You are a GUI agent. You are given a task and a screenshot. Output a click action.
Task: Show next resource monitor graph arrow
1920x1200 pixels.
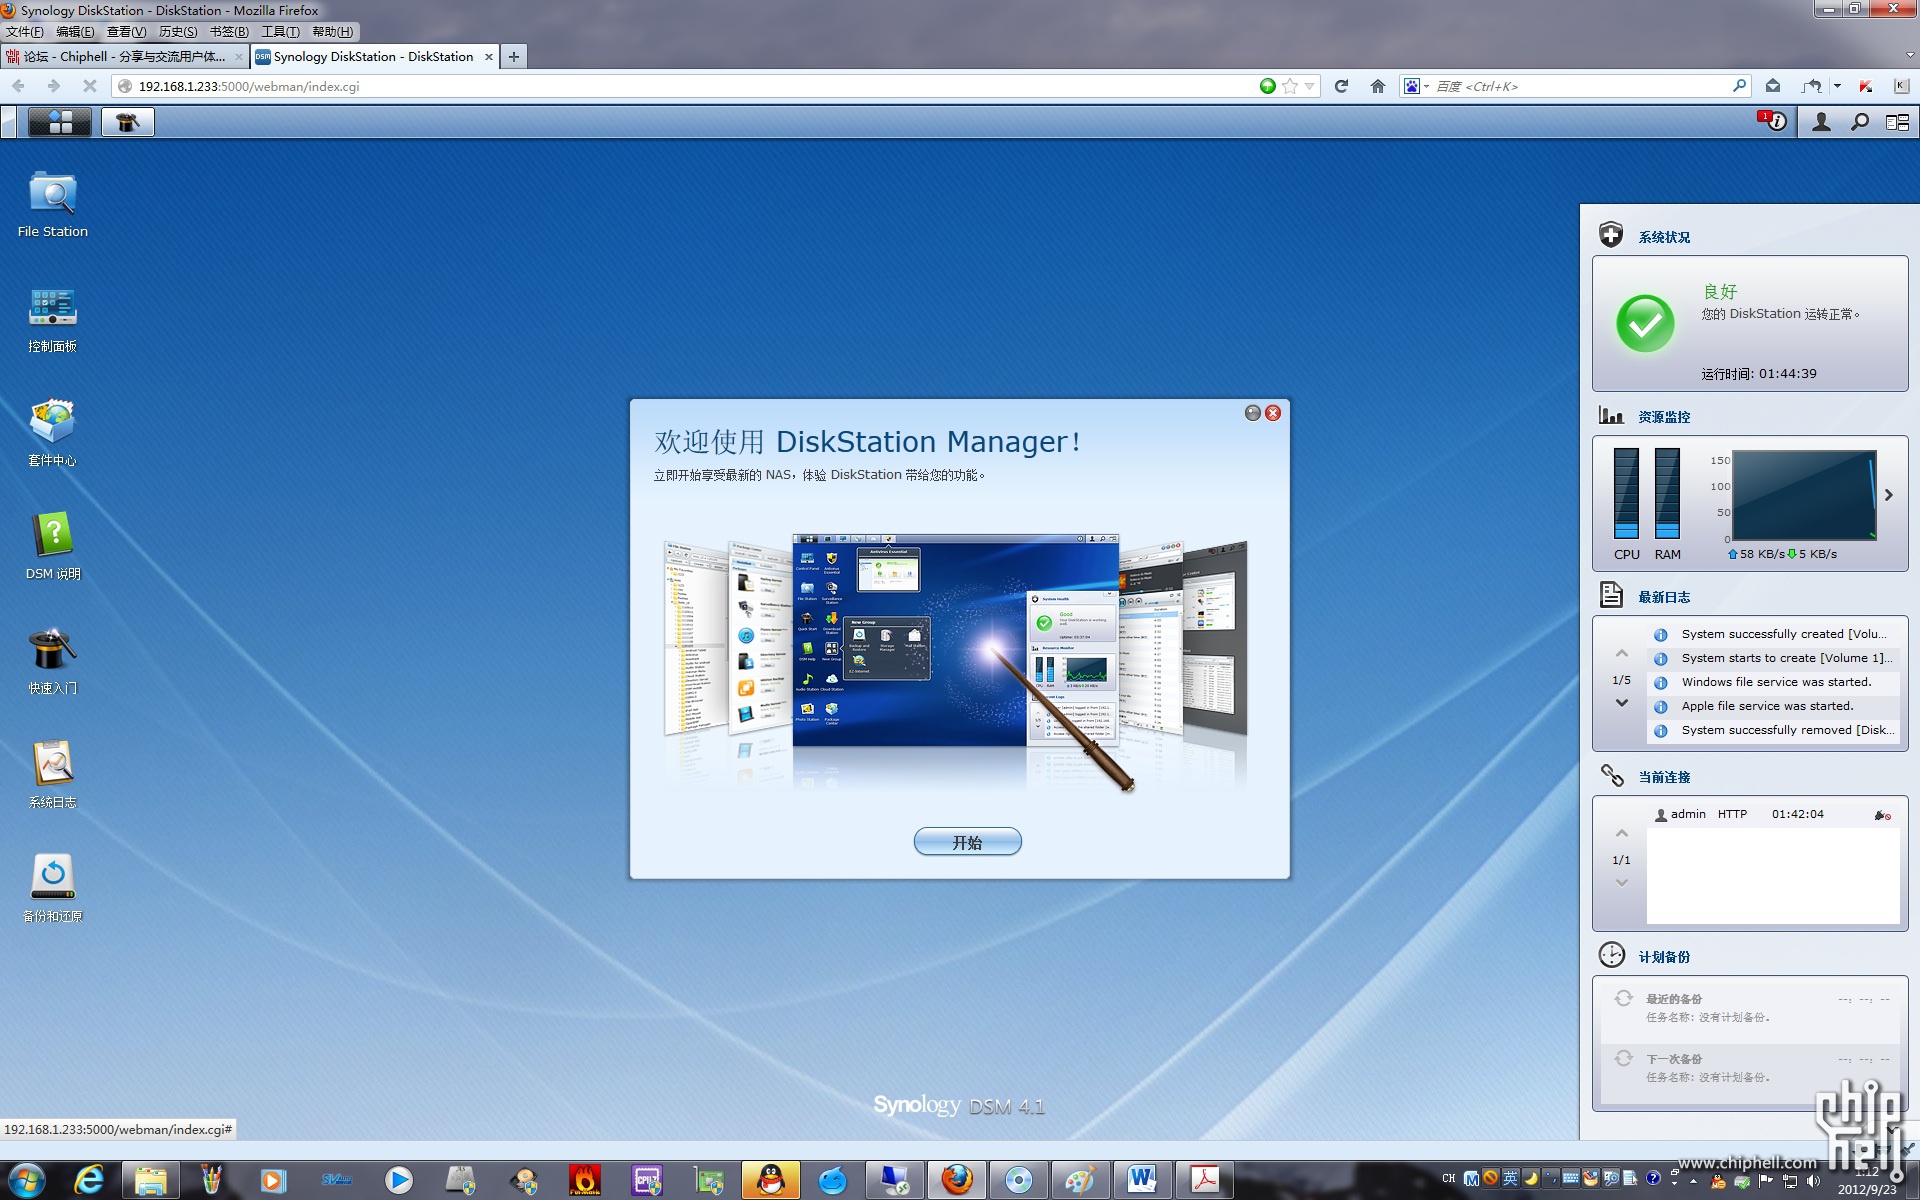coord(1889,495)
